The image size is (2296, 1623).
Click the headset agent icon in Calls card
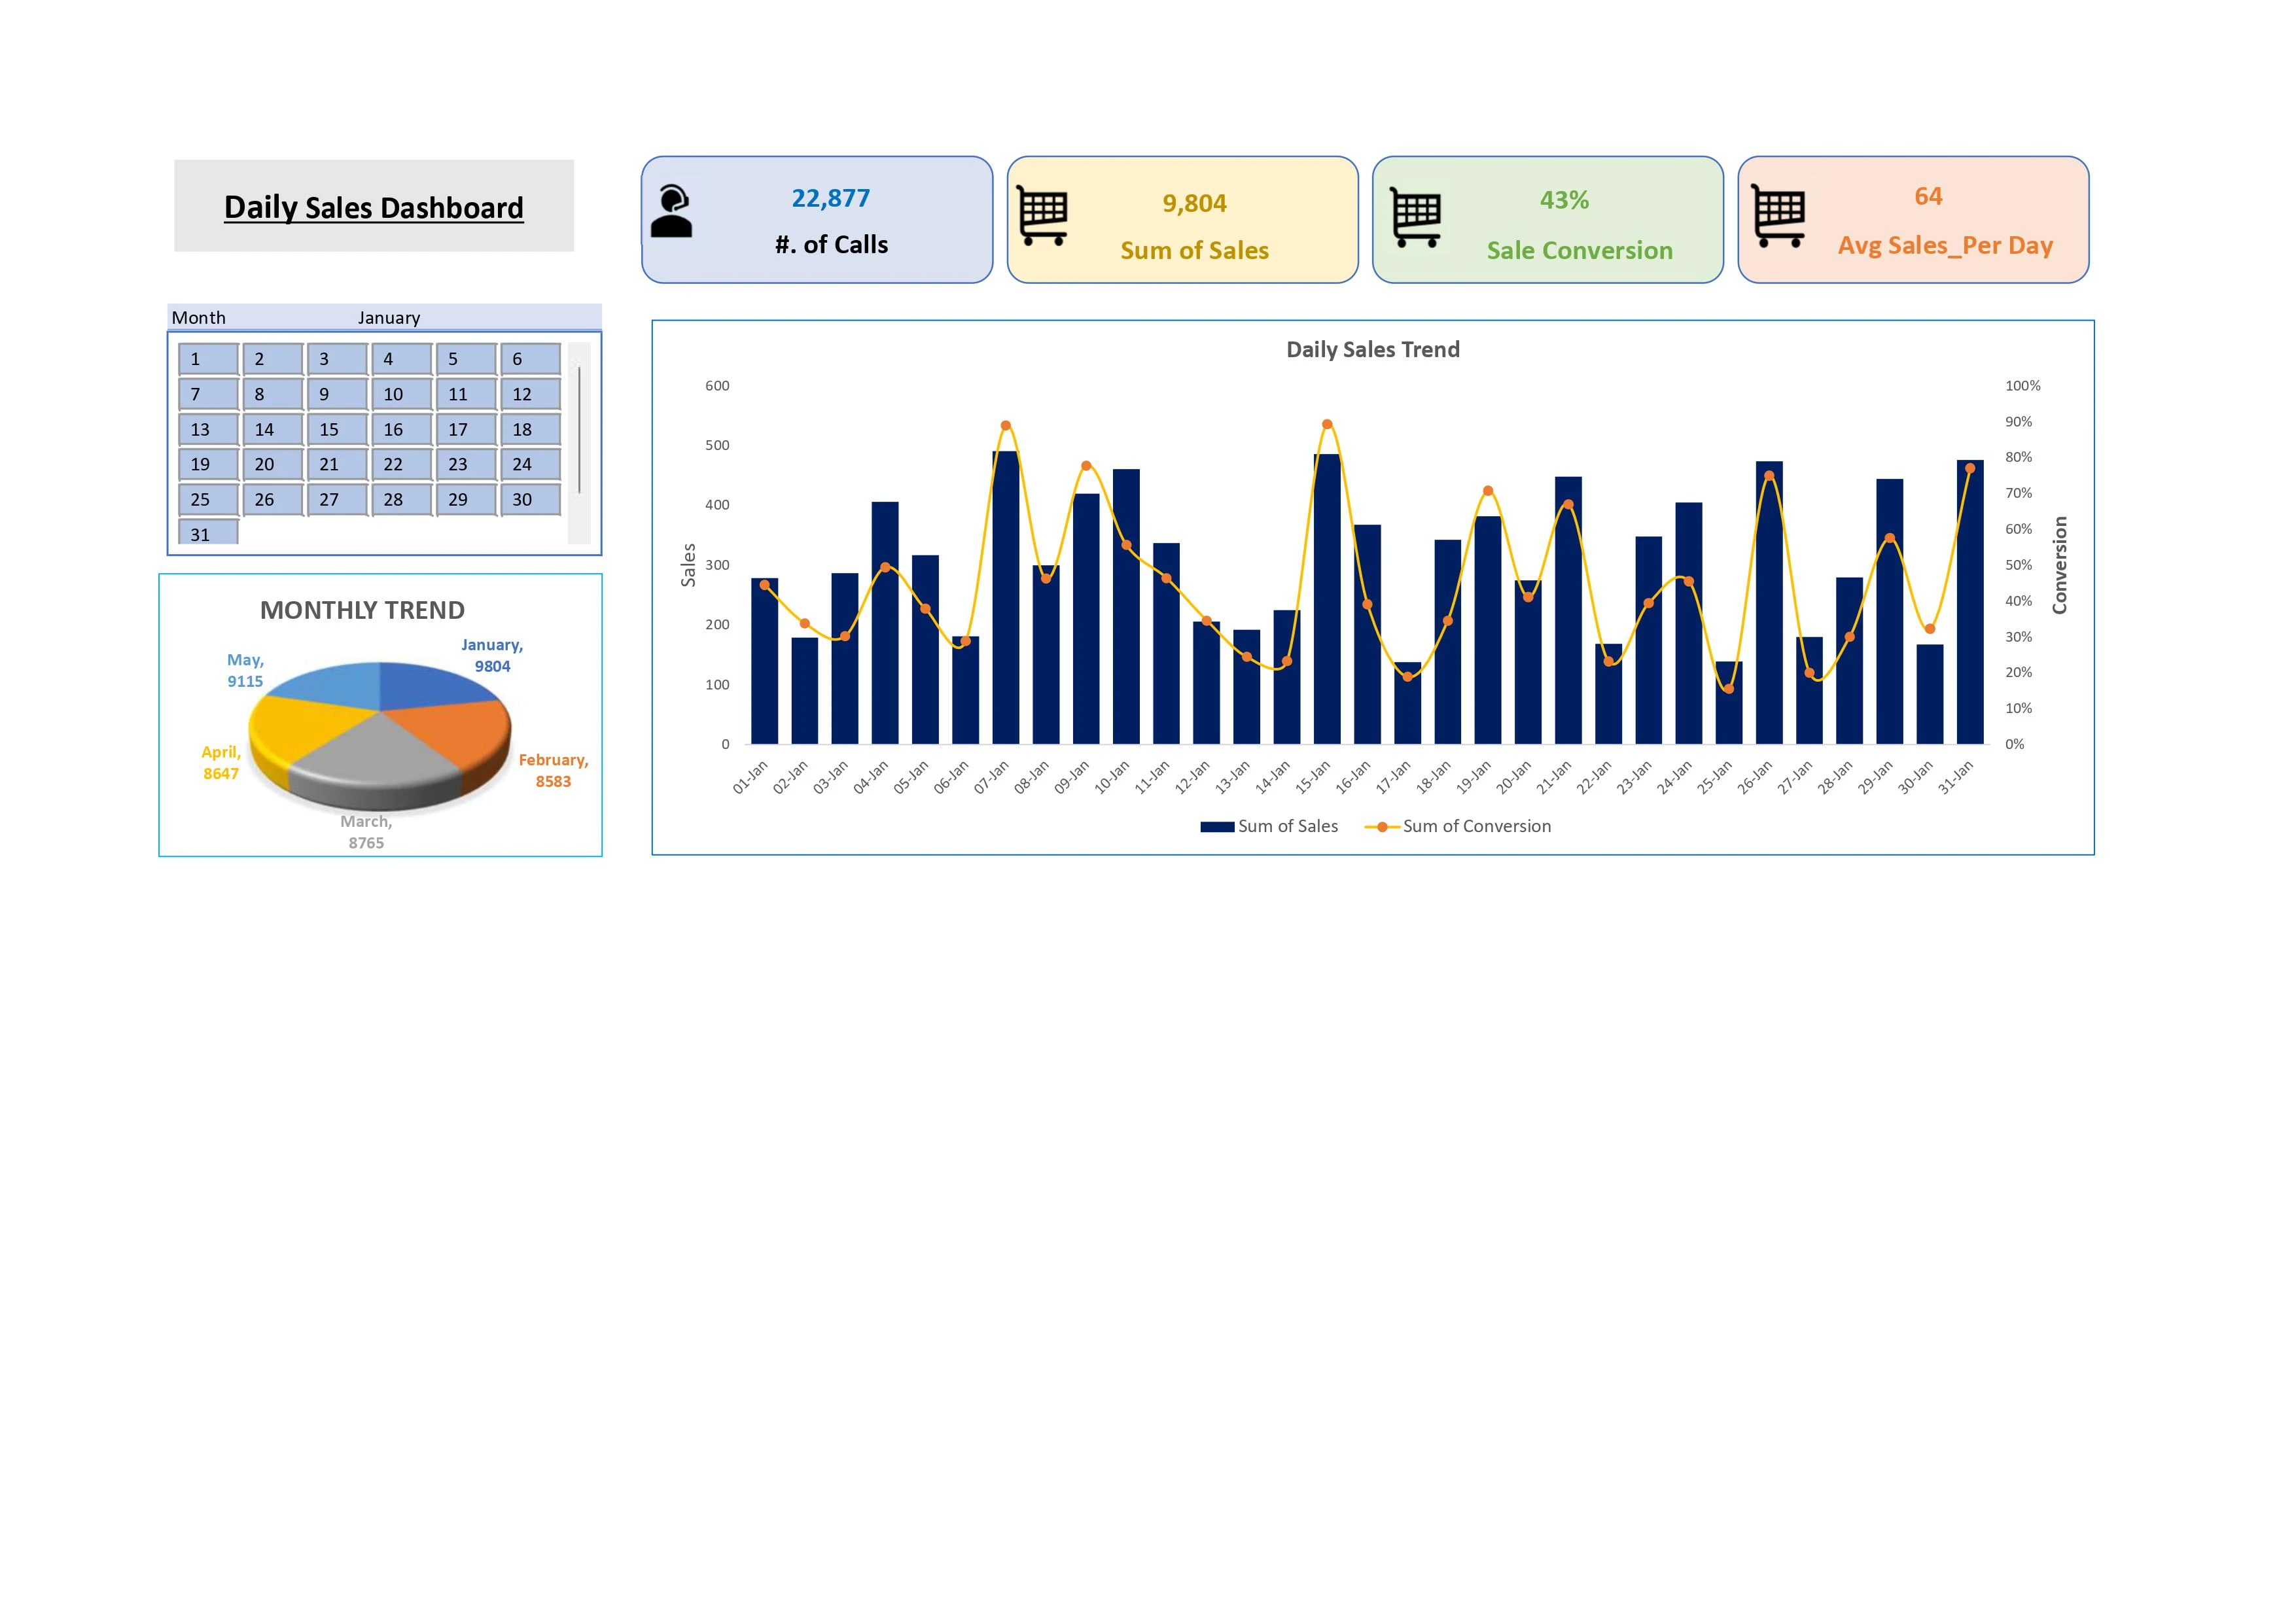click(x=671, y=211)
